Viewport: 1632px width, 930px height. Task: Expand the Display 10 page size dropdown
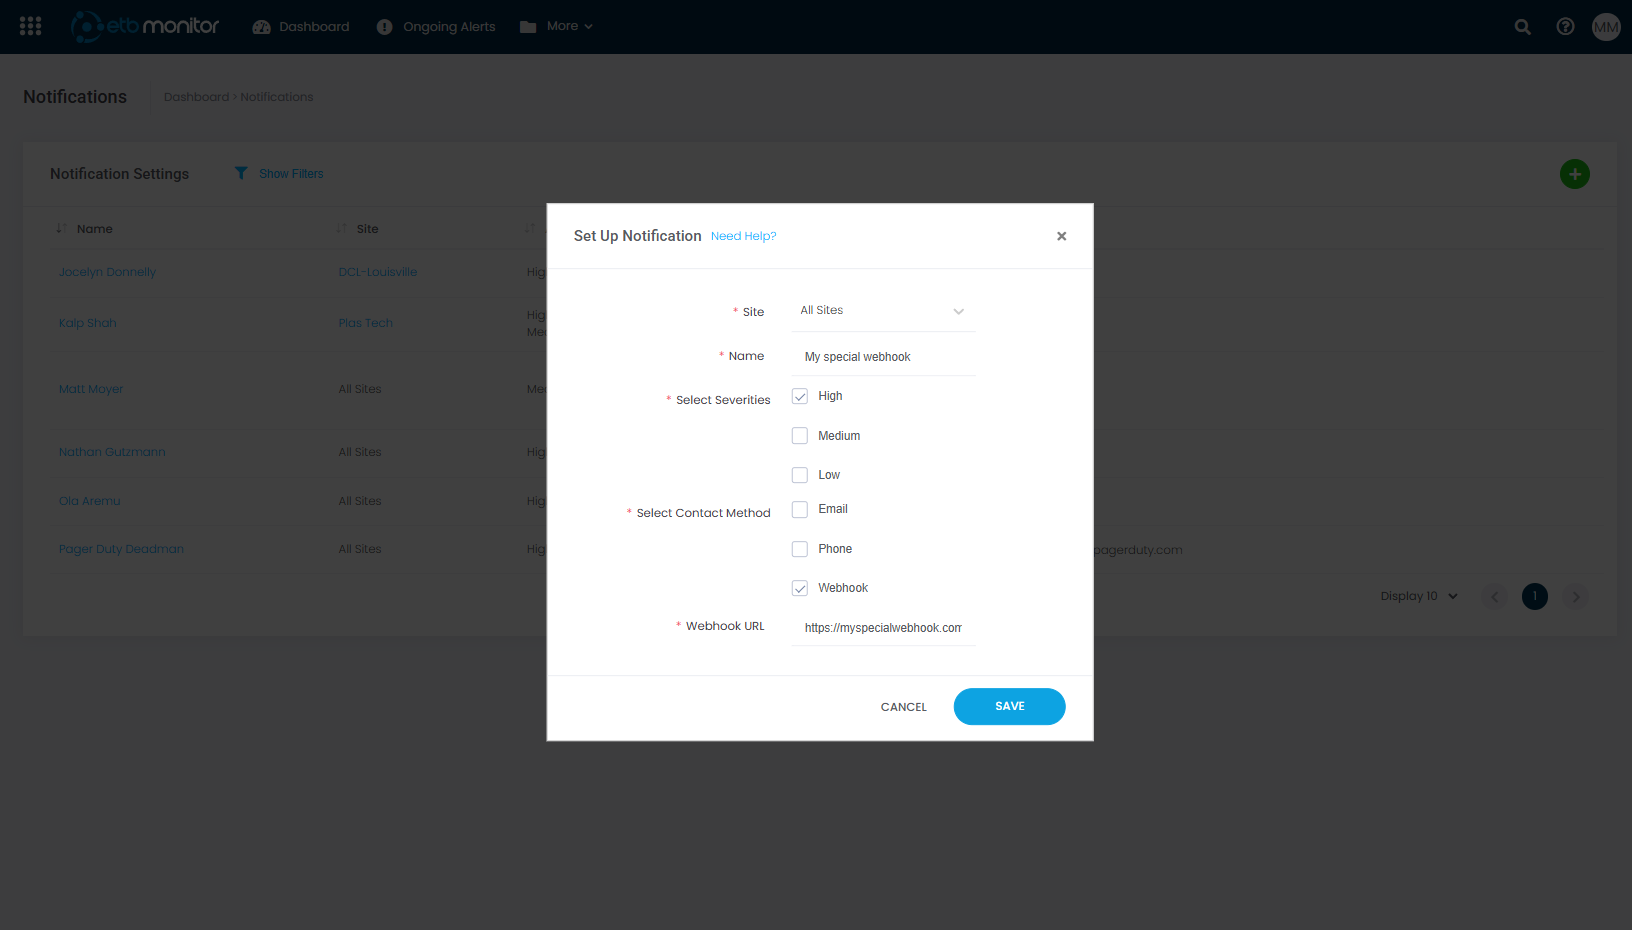[x=1419, y=596]
